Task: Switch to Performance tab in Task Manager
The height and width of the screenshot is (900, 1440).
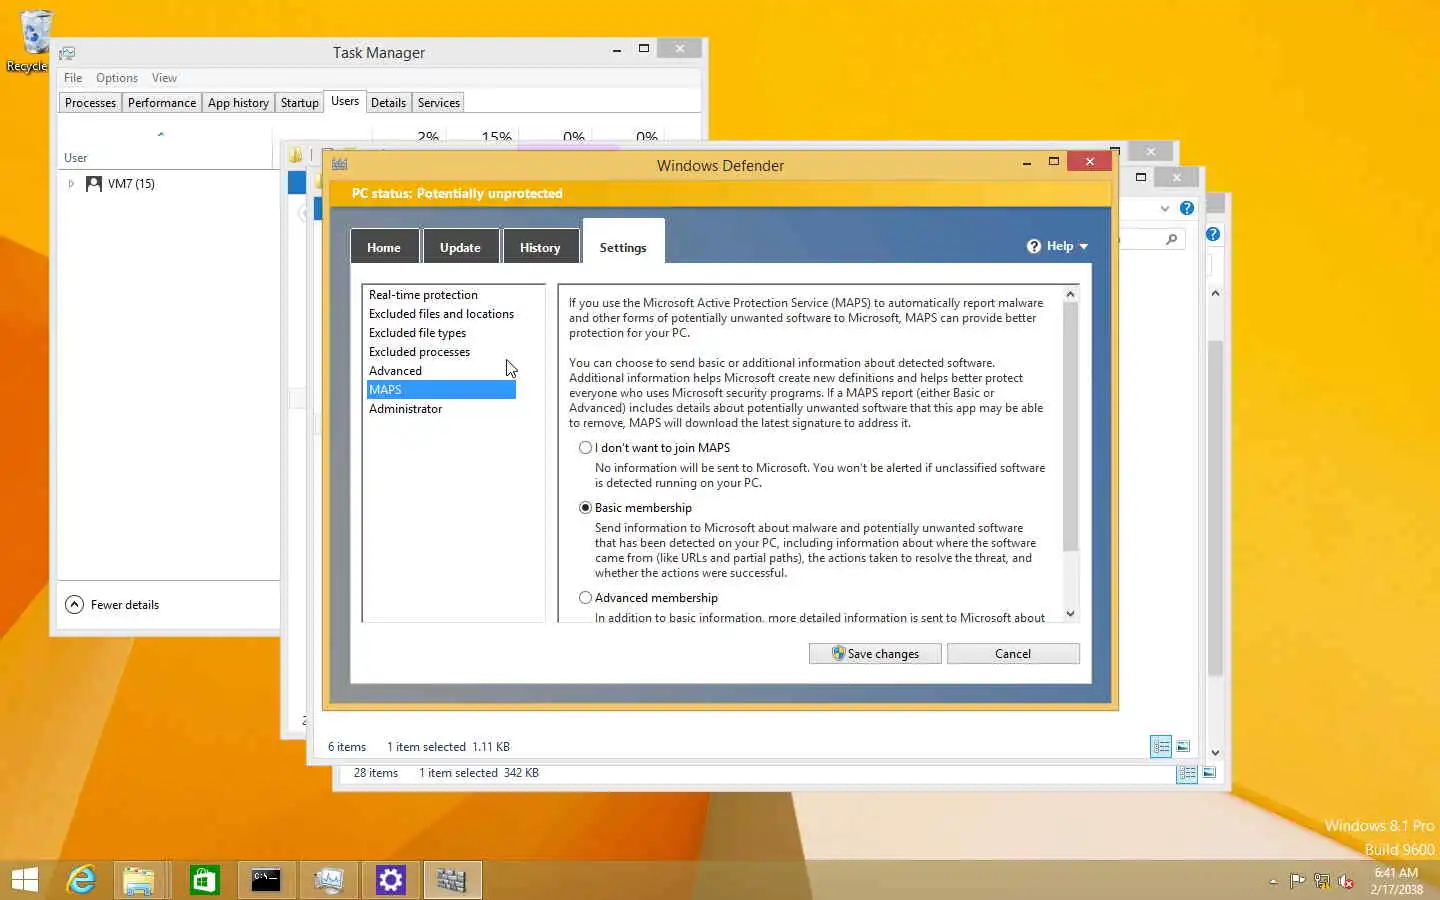Action: 162,103
